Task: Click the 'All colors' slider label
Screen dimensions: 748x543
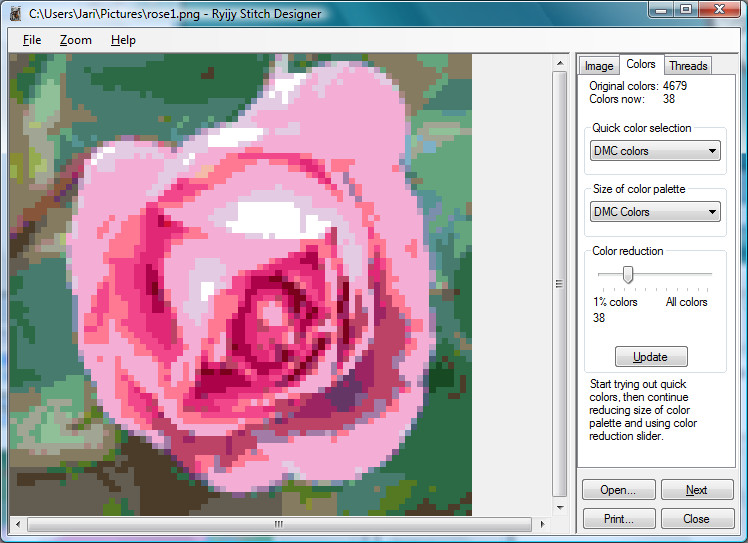Action: tap(686, 302)
